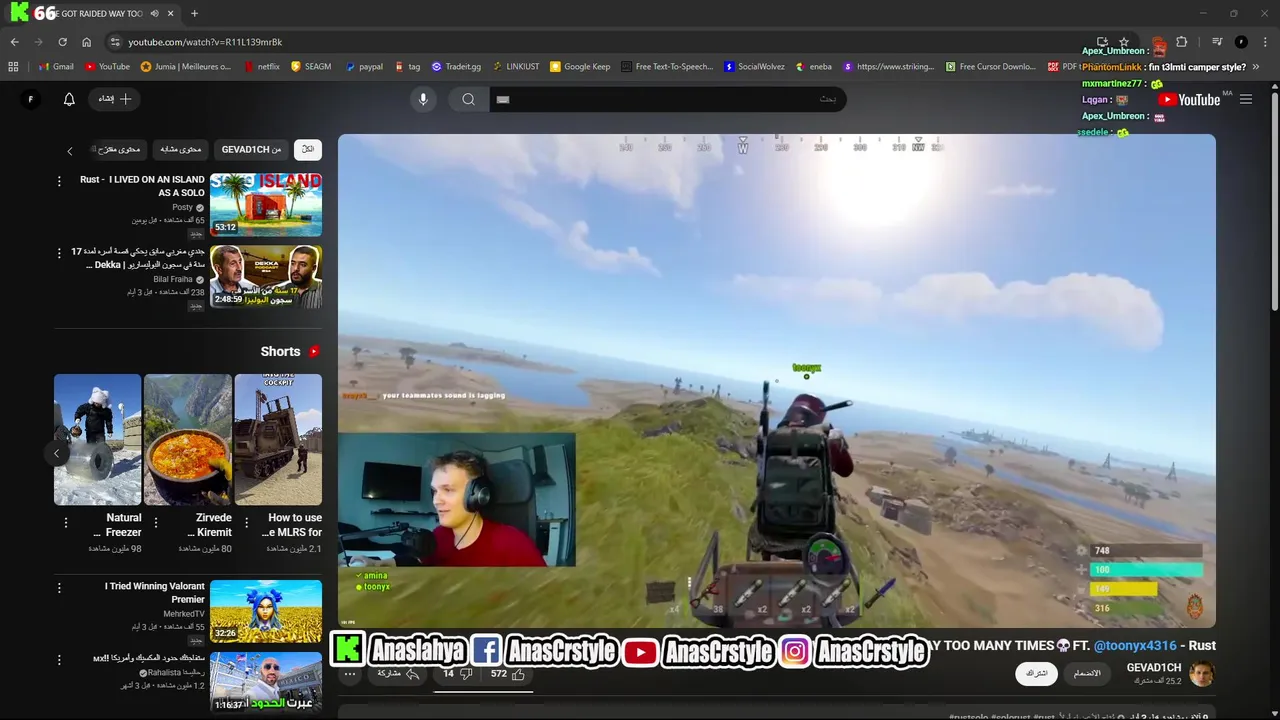Open the @toonyx4316 channel link
This screenshot has width=1280, height=720.
(1135, 646)
